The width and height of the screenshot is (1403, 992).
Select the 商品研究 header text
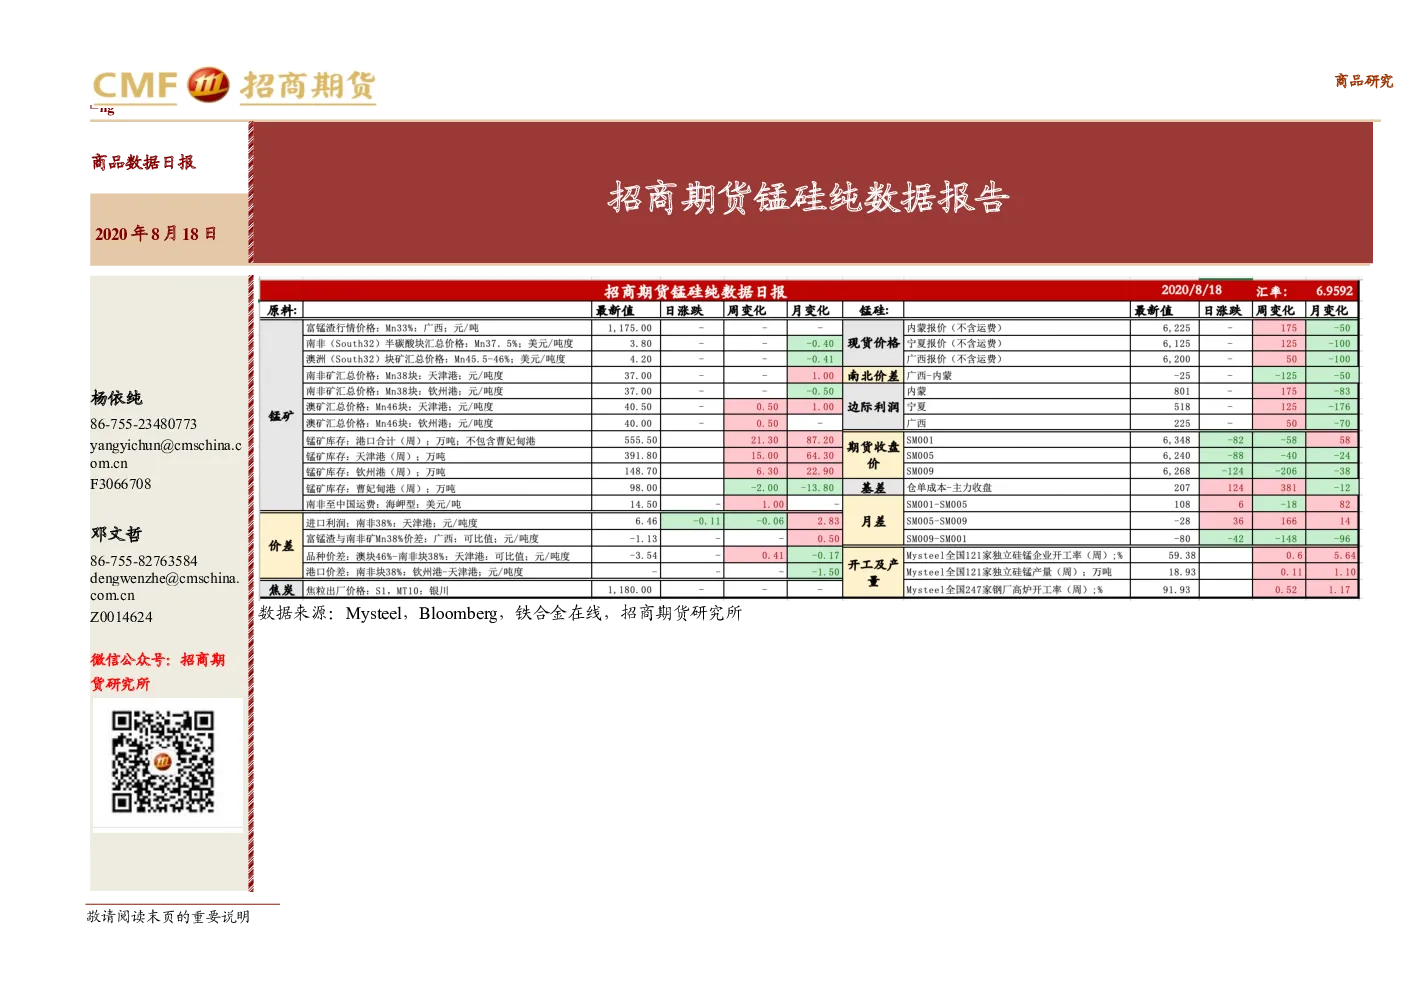coord(1363,81)
